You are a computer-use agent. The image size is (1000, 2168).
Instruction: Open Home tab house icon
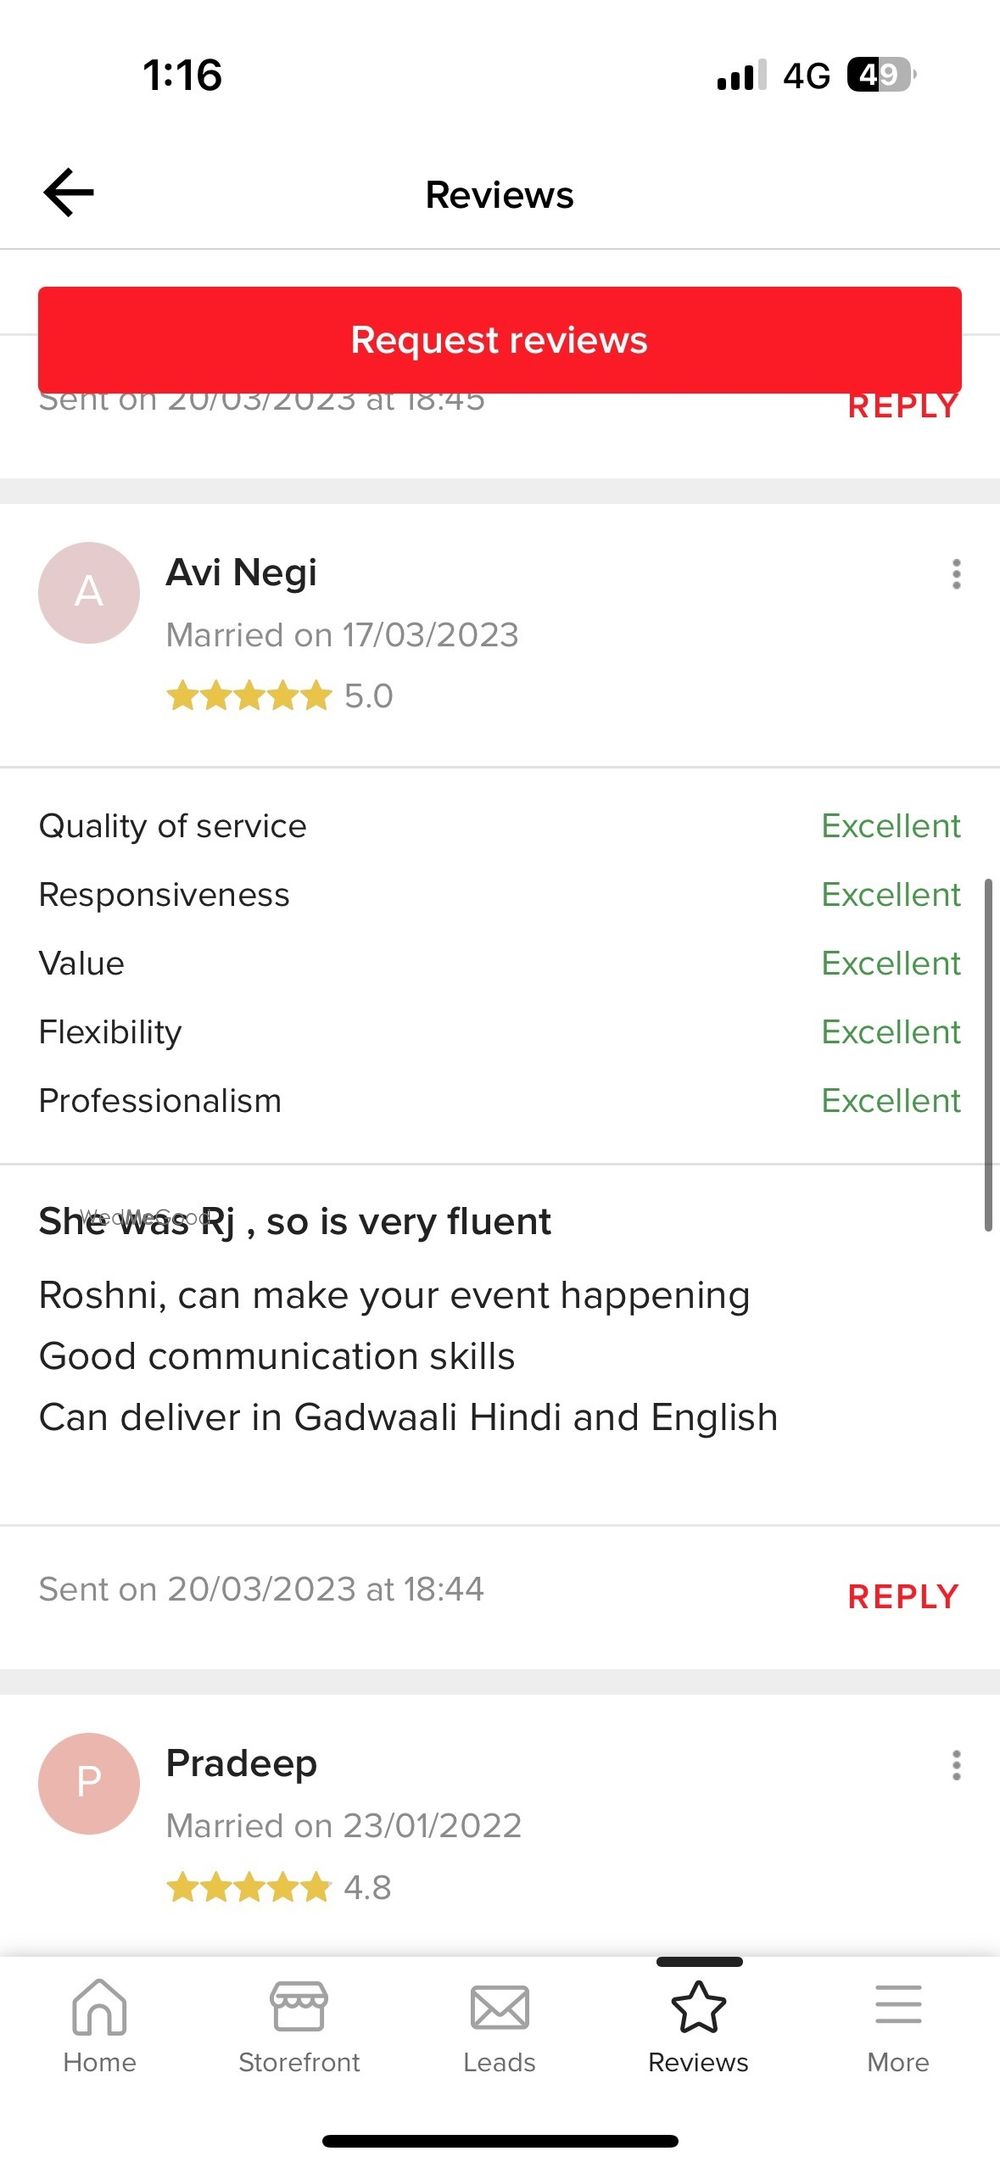click(99, 2007)
